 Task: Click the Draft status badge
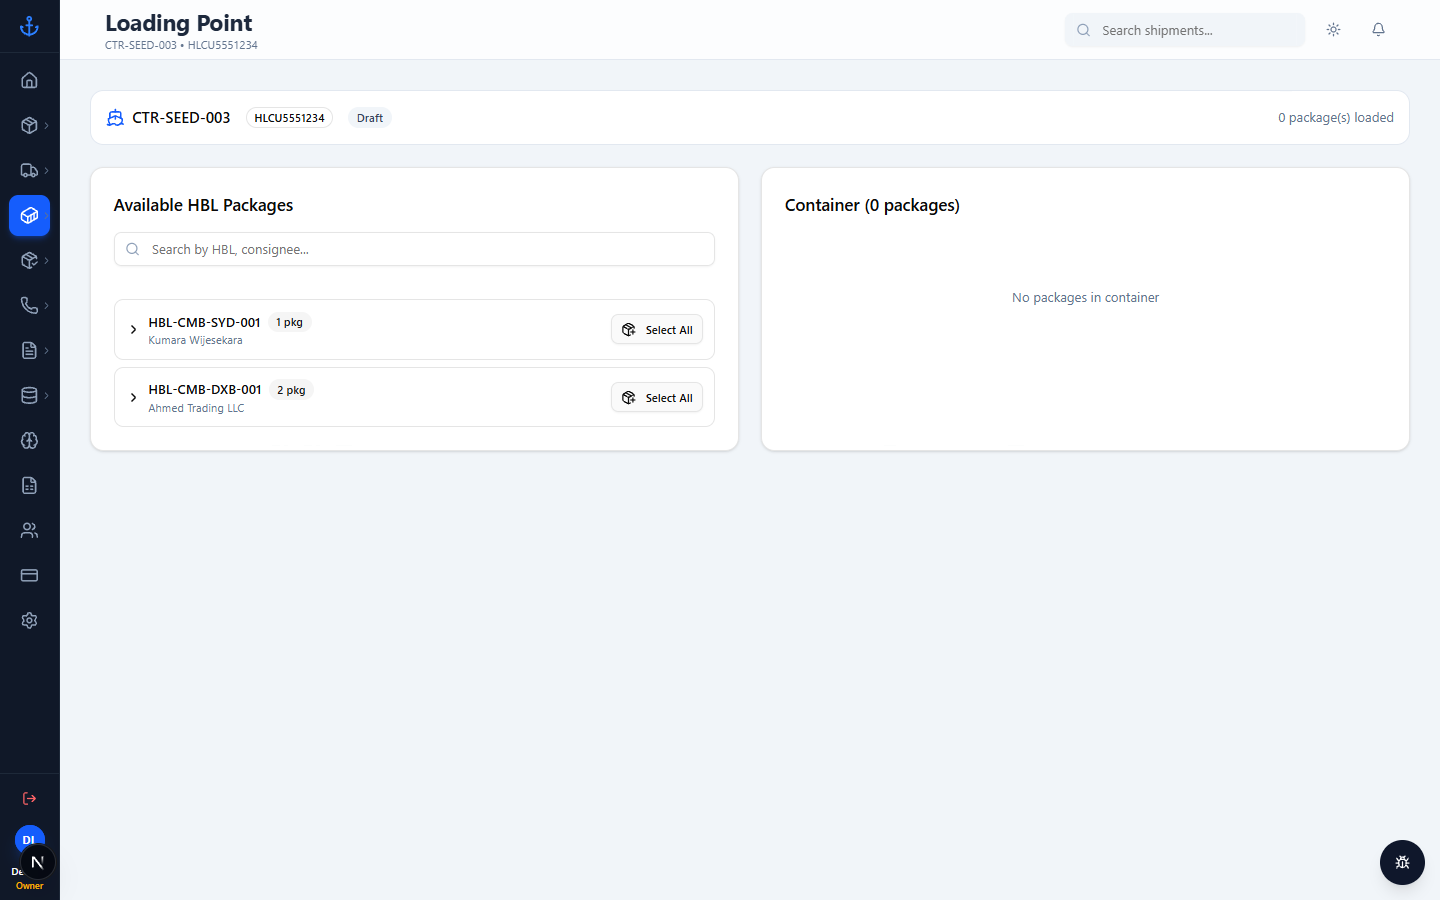(370, 118)
